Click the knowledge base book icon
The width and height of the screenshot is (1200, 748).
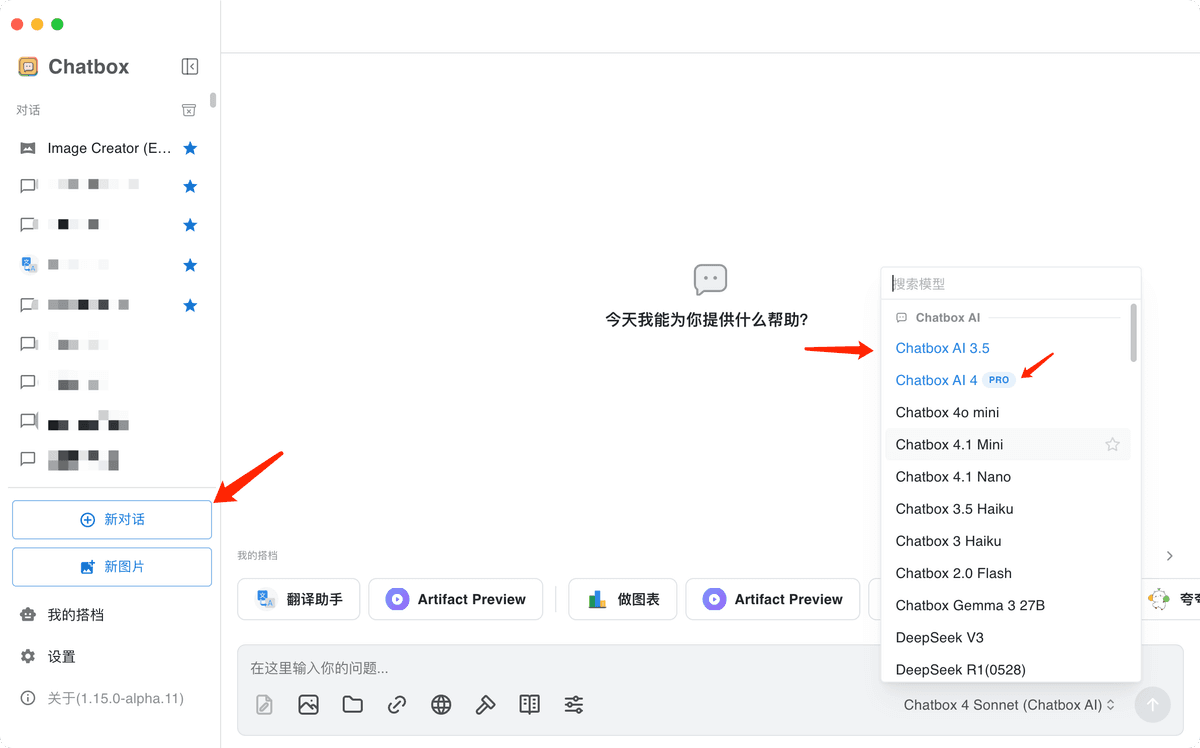click(x=529, y=704)
